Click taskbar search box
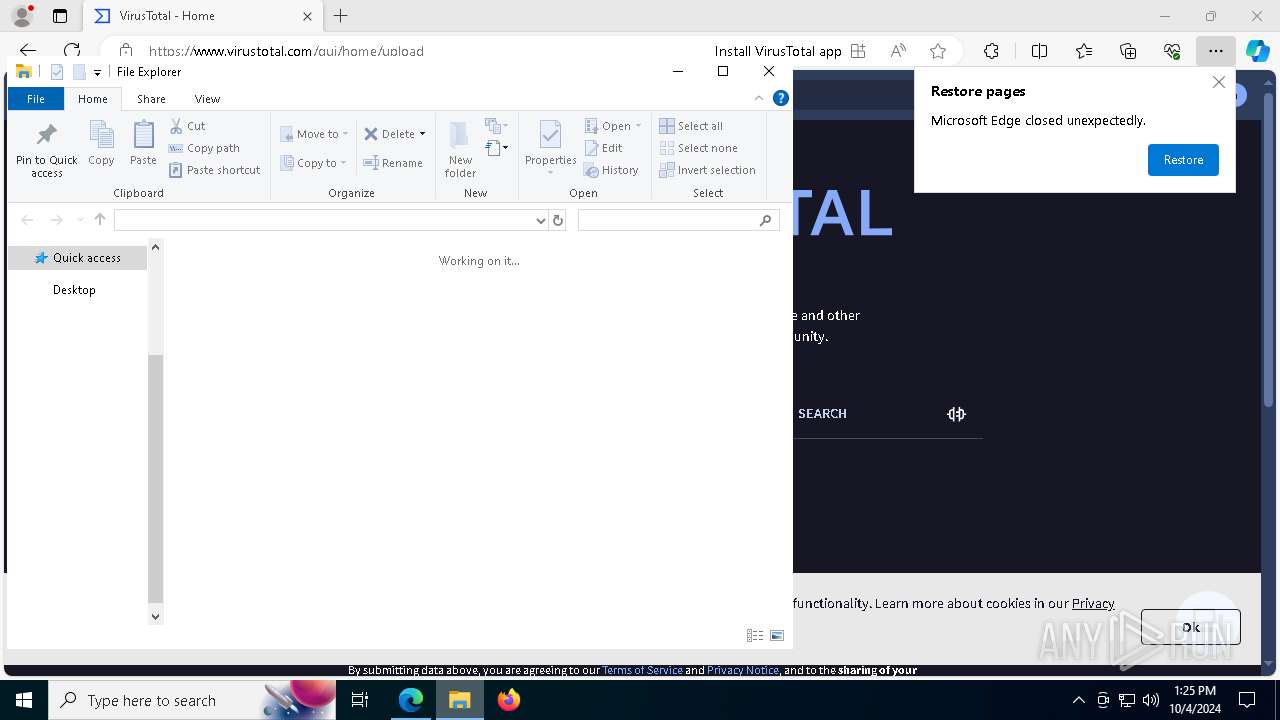This screenshot has height=720, width=1280. click(190, 700)
